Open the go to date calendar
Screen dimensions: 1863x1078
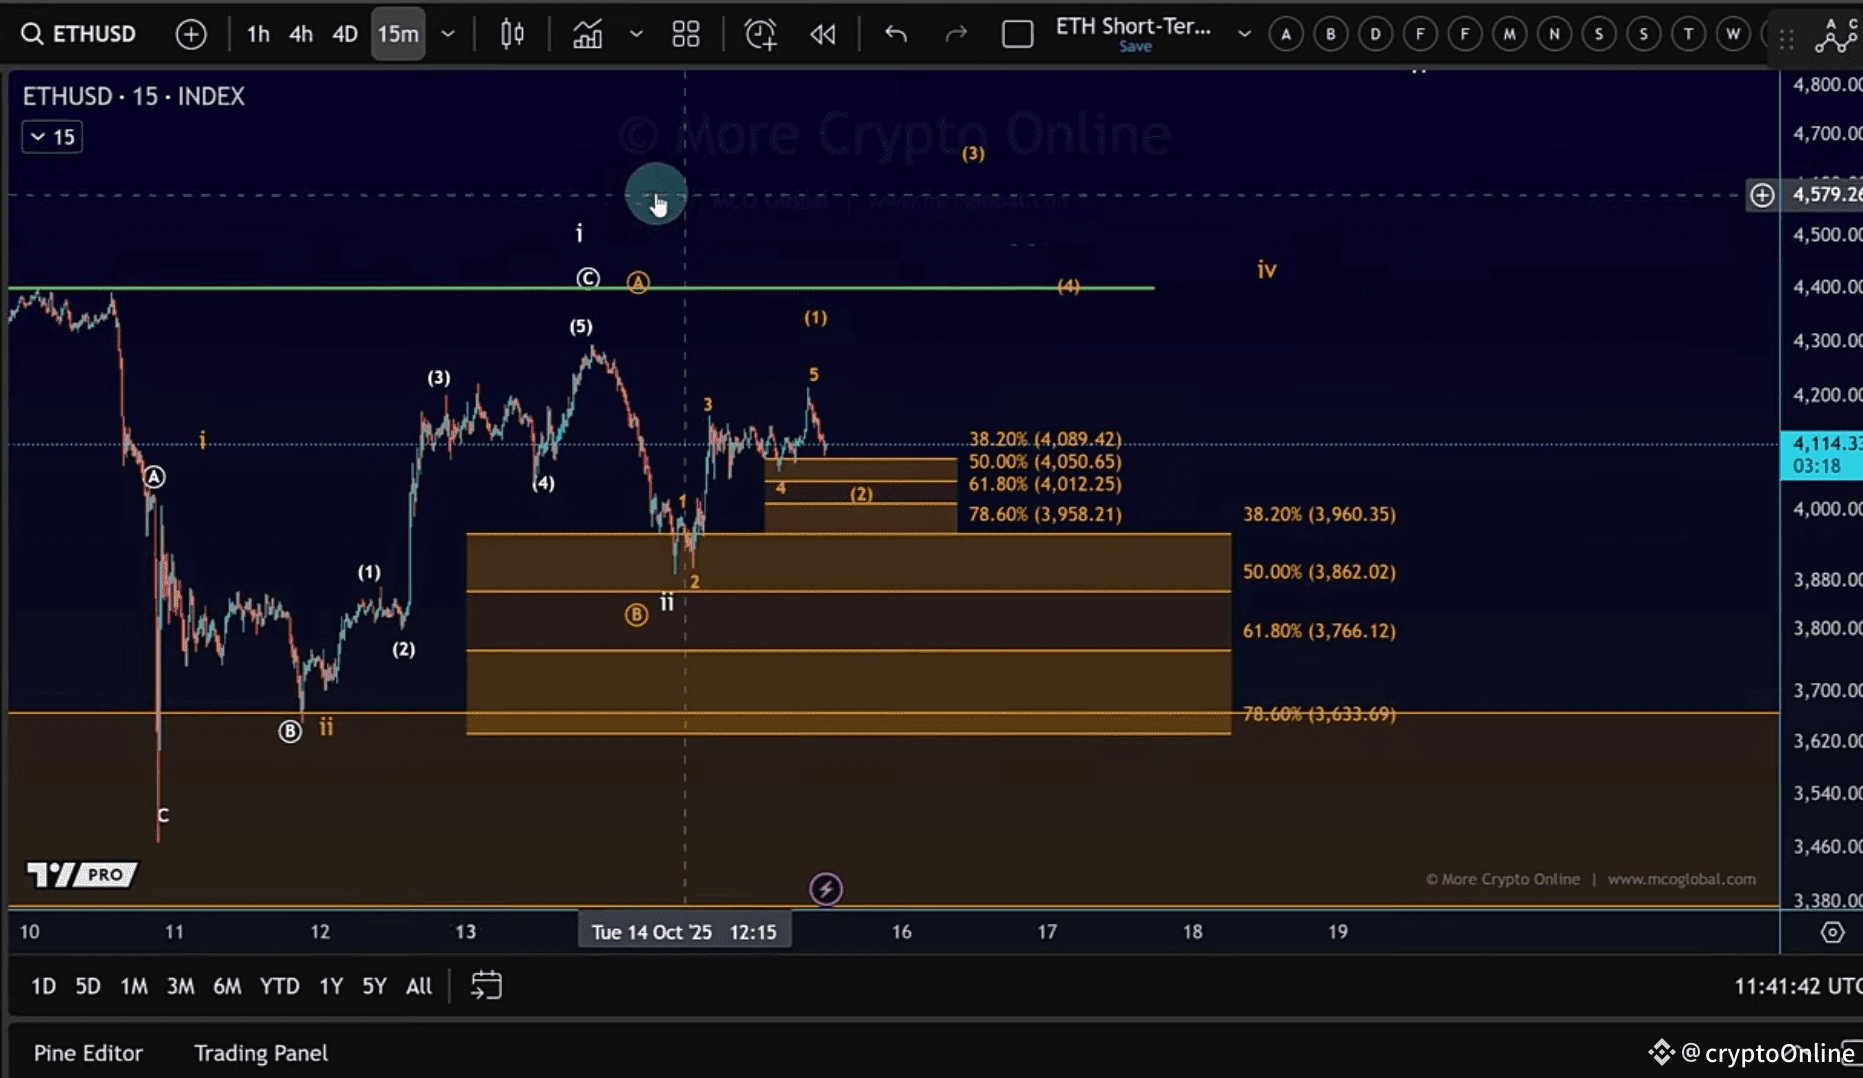pos(486,986)
